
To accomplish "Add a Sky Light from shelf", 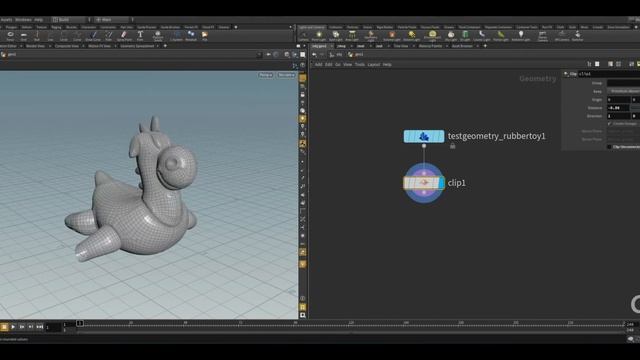I will pos(451,36).
